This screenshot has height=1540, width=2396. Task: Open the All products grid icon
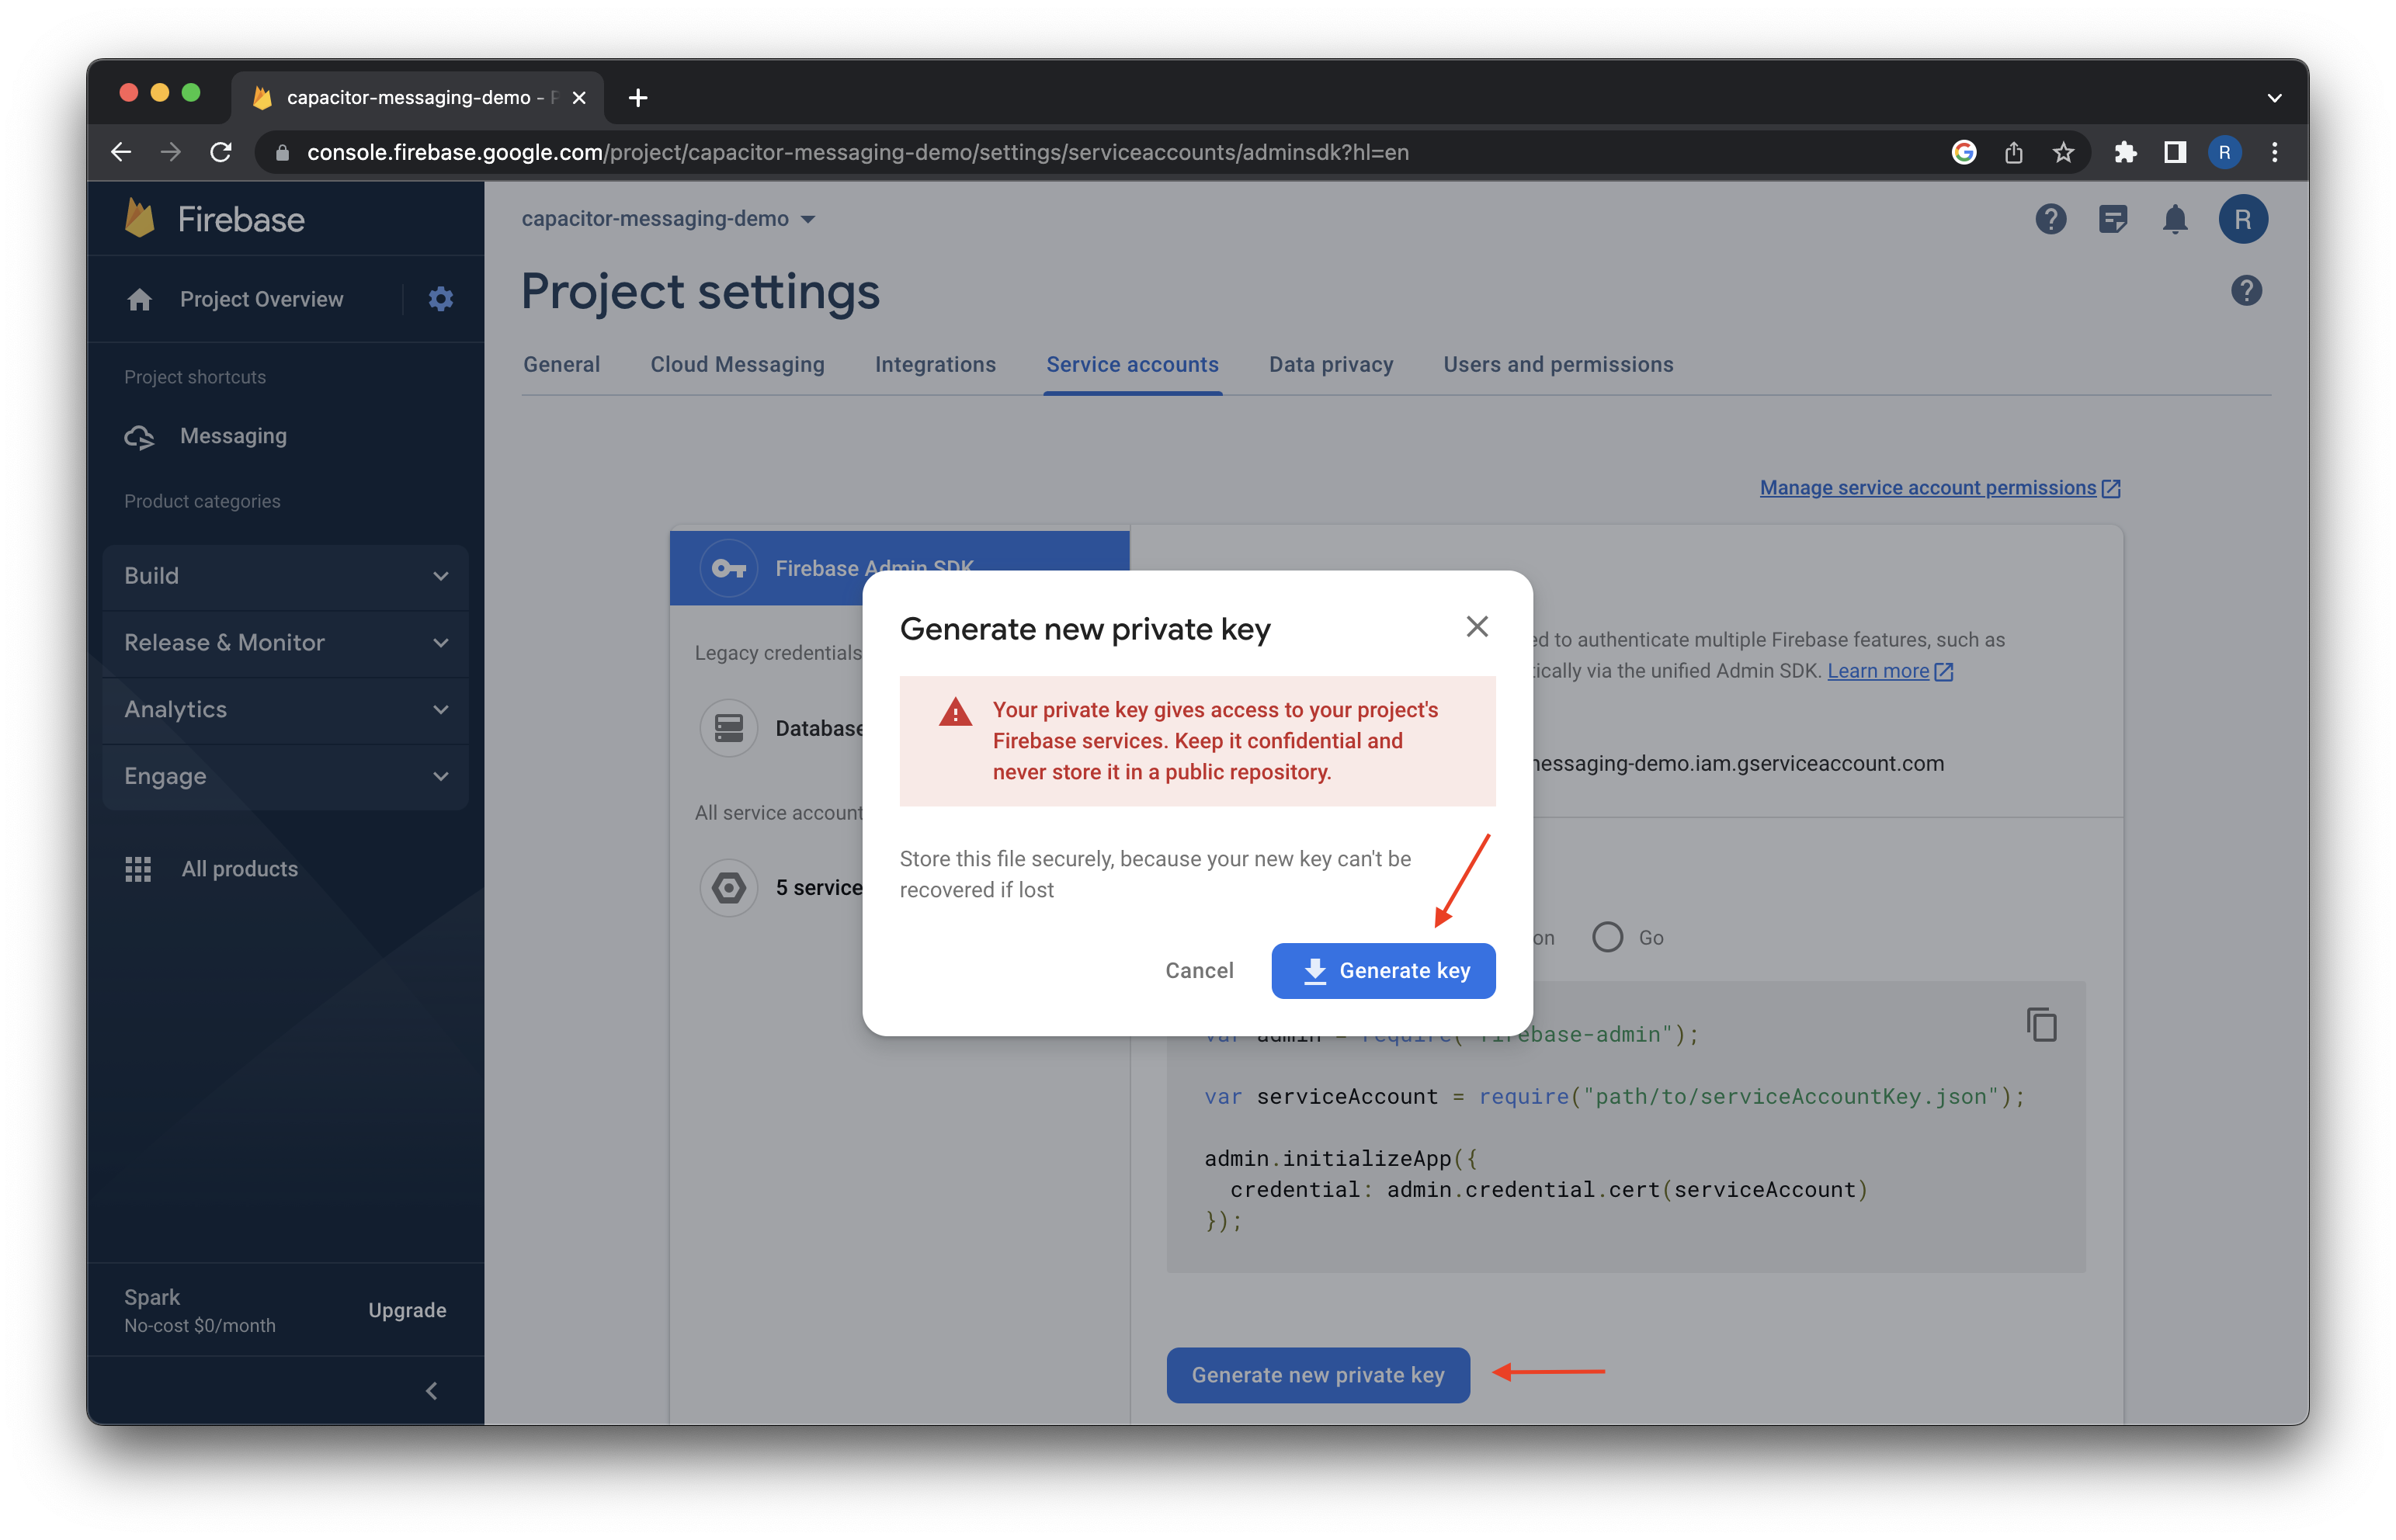(139, 868)
